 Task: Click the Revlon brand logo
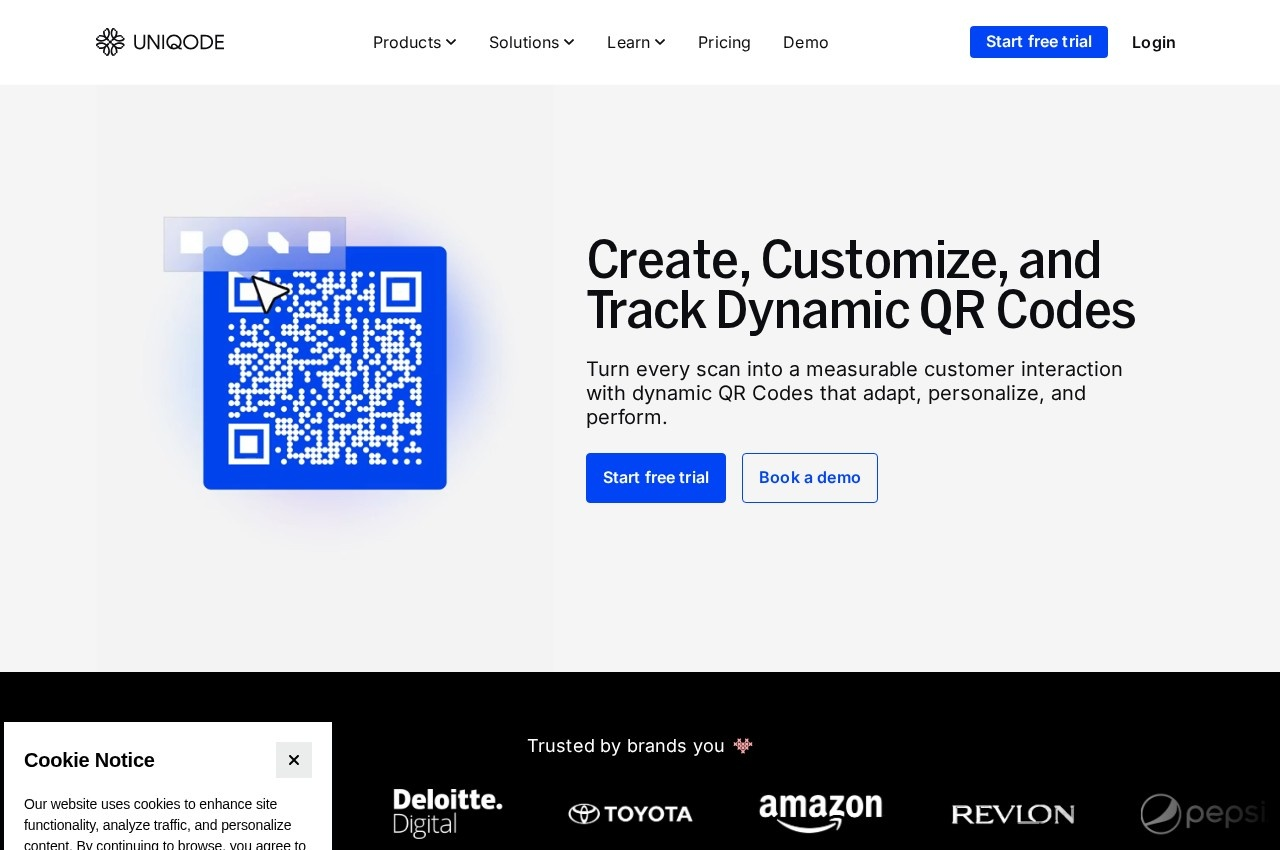(x=1013, y=814)
